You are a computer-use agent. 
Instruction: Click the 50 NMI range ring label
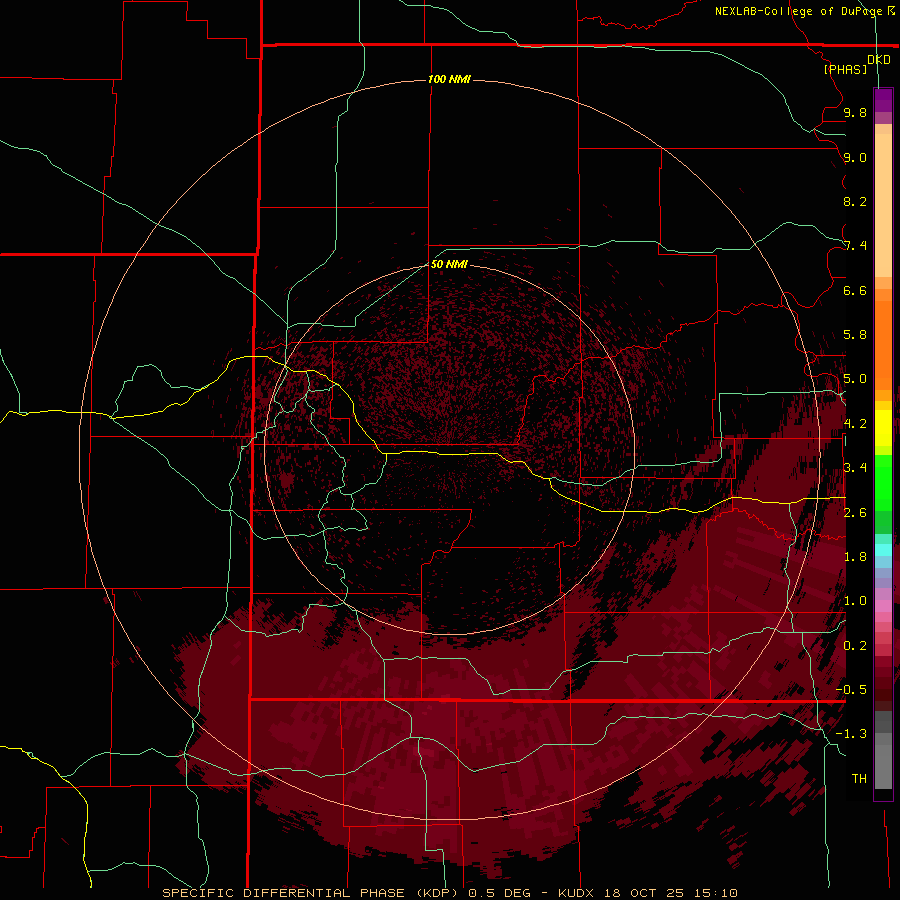click(449, 264)
